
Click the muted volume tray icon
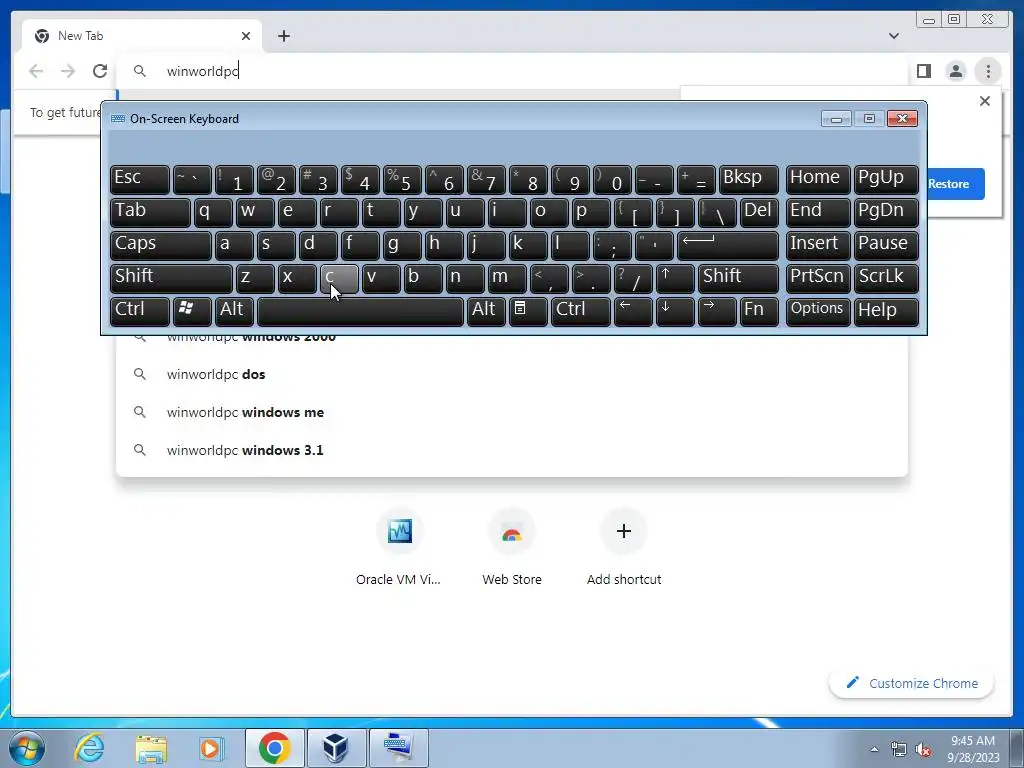(x=923, y=750)
